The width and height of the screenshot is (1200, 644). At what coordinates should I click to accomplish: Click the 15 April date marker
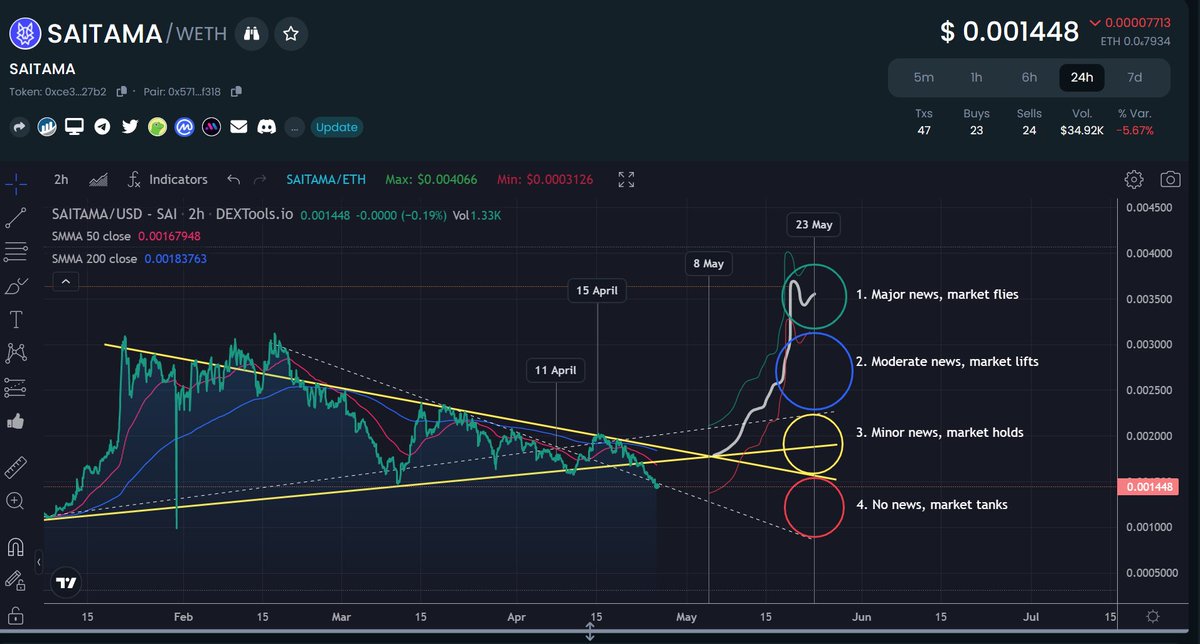point(598,292)
